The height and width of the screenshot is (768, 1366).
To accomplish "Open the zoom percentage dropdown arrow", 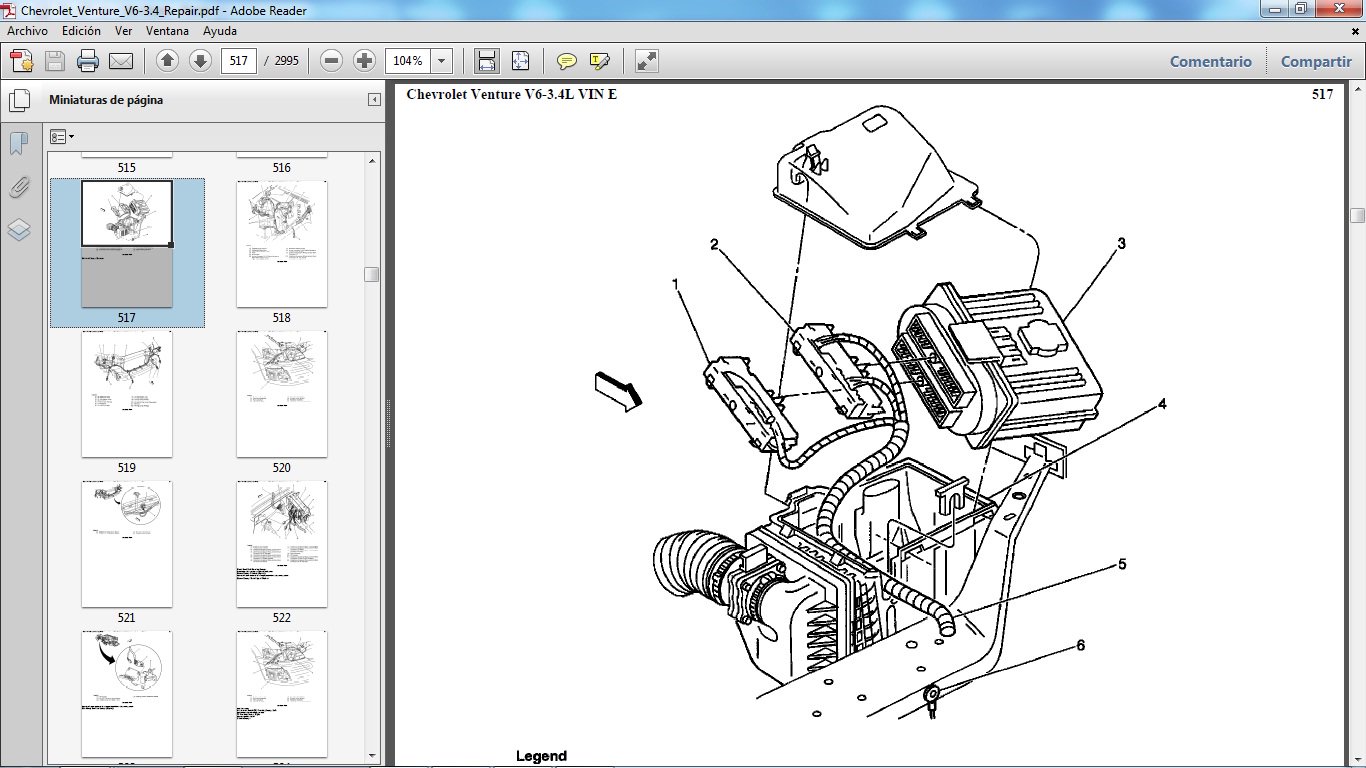I will [x=442, y=61].
